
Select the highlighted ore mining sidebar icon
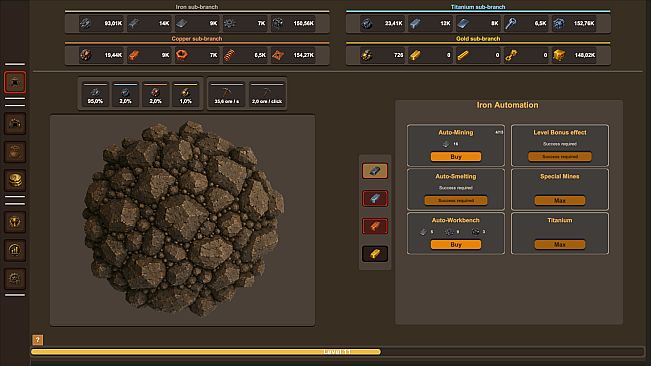tap(15, 82)
